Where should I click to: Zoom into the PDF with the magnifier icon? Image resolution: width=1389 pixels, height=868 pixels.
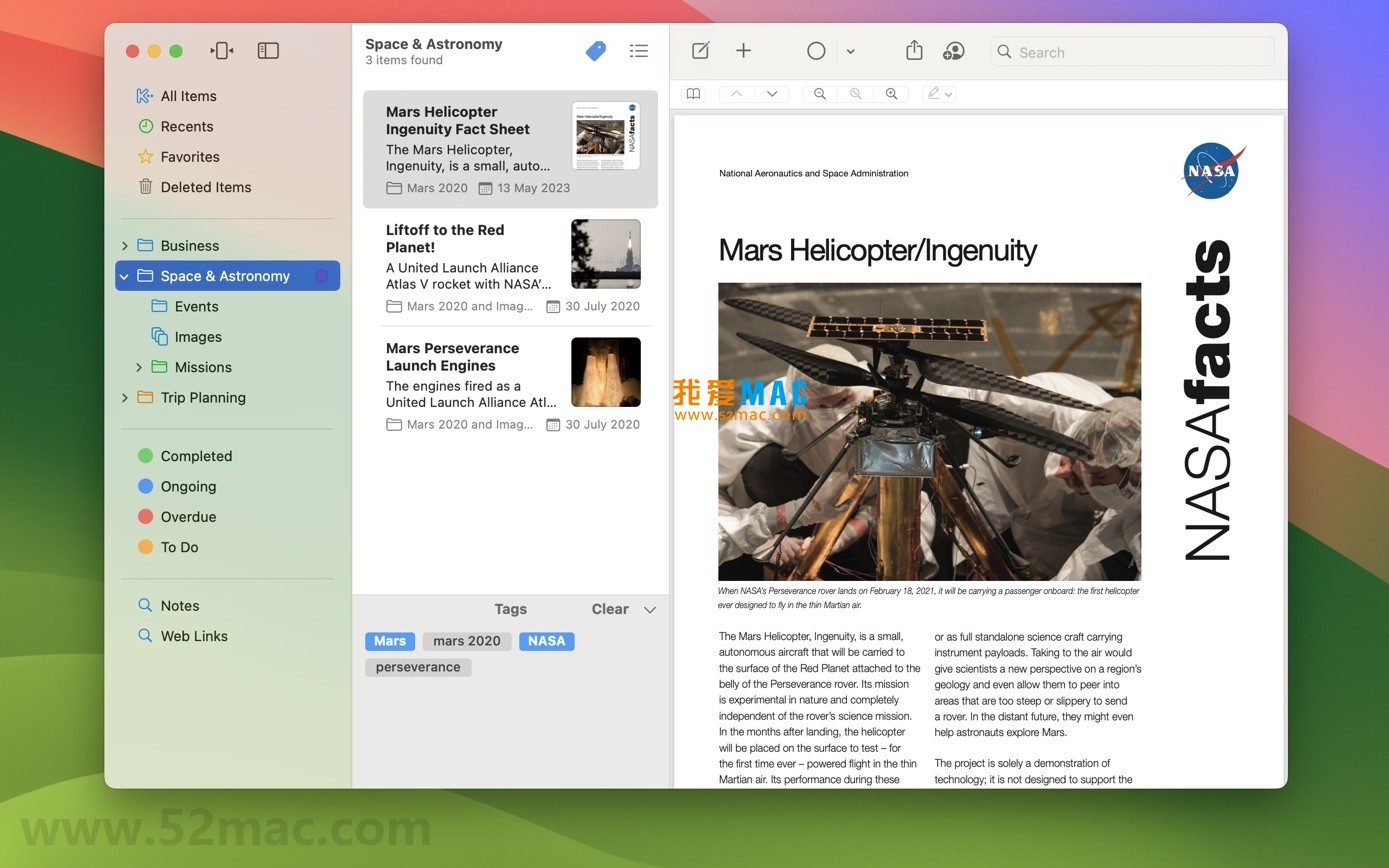pyautogui.click(x=892, y=93)
